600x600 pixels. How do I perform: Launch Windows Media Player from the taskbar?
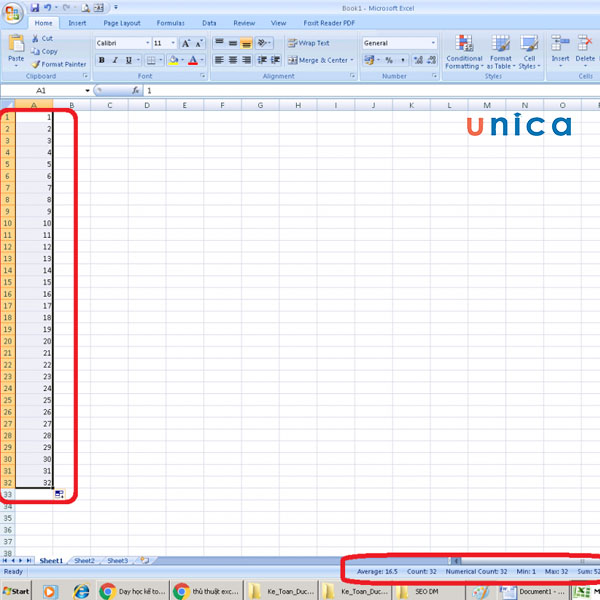[x=49, y=592]
